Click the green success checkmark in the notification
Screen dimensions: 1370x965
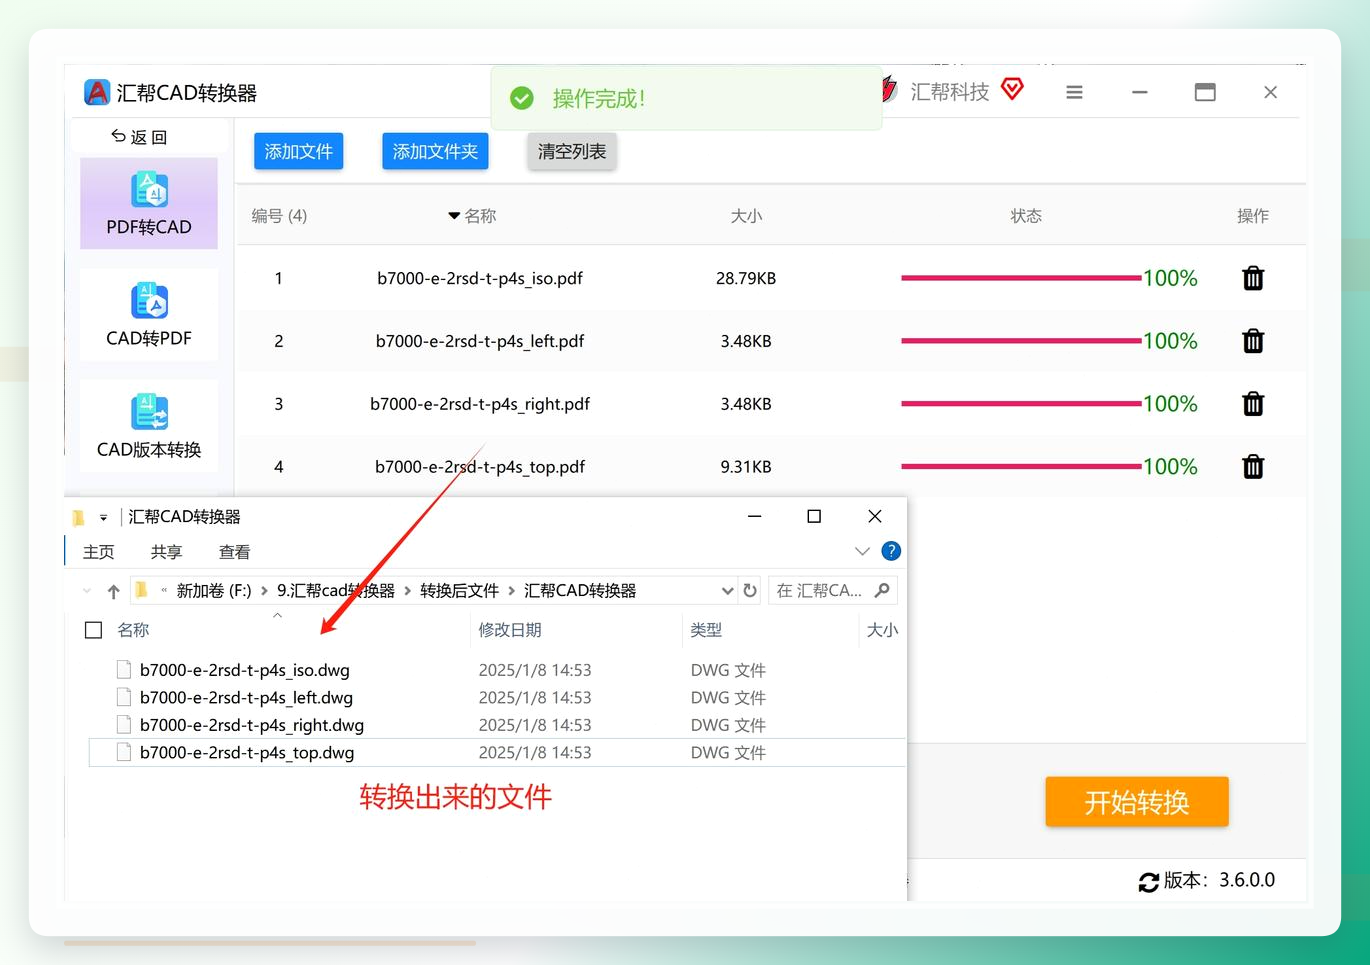(x=522, y=98)
